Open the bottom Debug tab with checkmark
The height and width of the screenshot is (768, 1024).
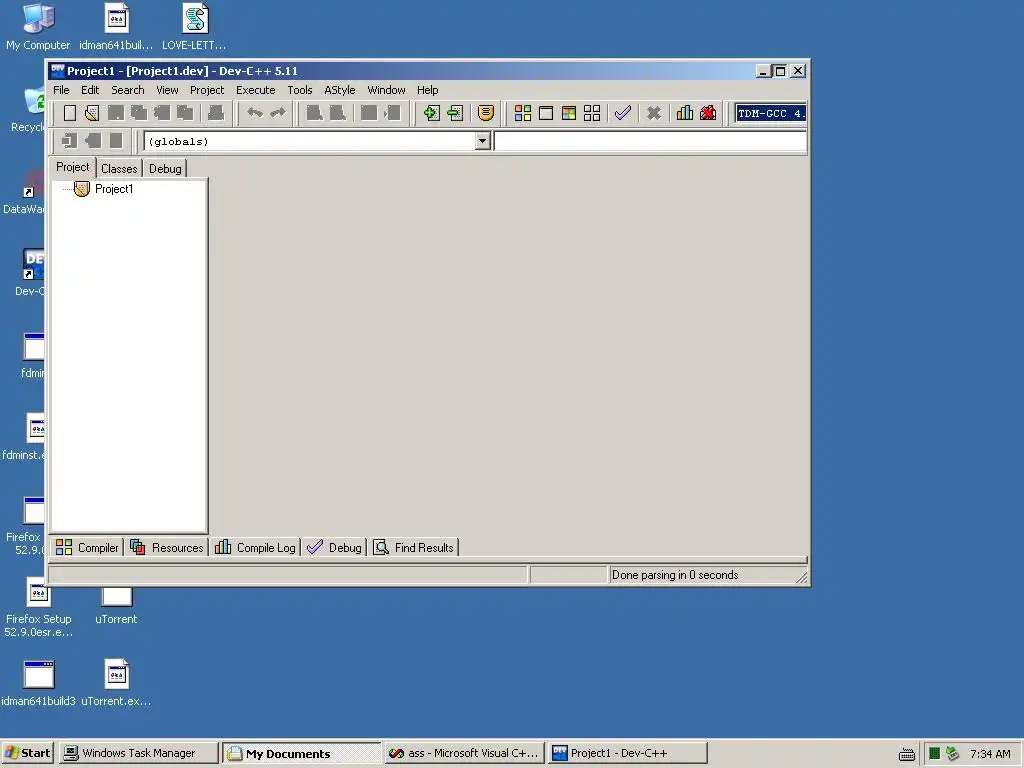(334, 547)
